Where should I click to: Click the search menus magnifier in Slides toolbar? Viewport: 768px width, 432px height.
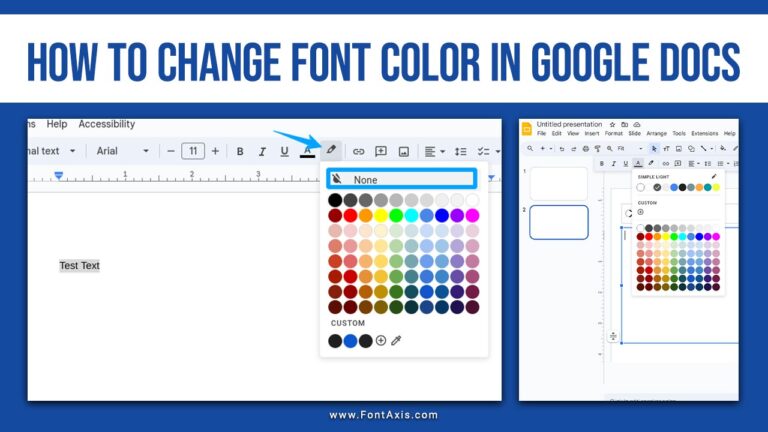530,148
